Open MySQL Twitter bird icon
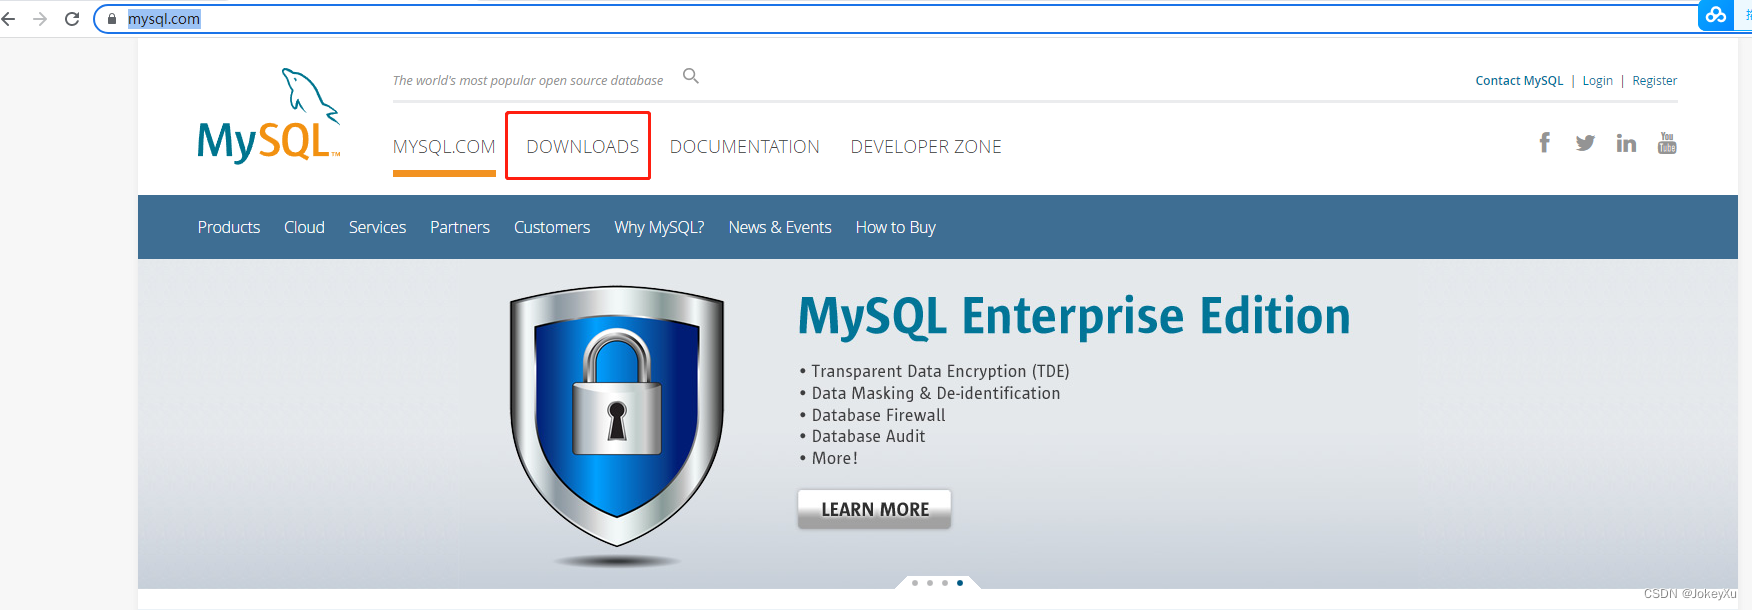The image size is (1752, 610). point(1585,143)
